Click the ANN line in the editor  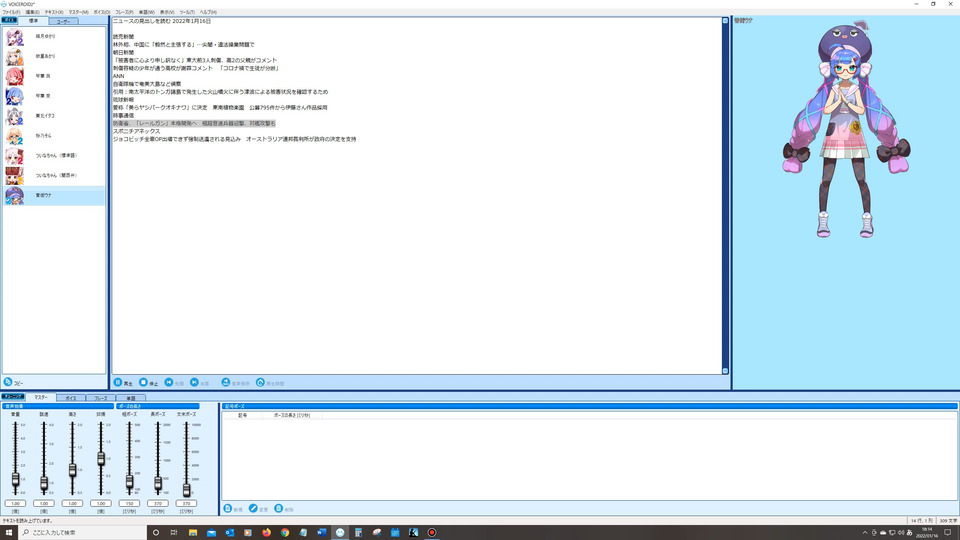tap(118, 76)
